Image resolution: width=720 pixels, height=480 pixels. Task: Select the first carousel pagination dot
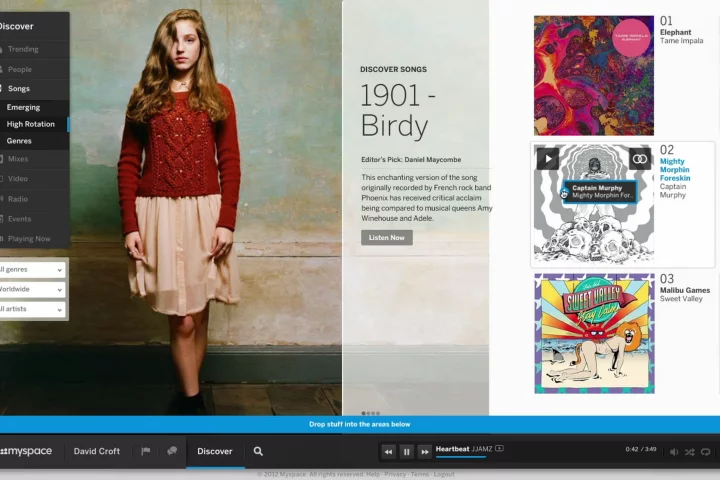(x=364, y=413)
